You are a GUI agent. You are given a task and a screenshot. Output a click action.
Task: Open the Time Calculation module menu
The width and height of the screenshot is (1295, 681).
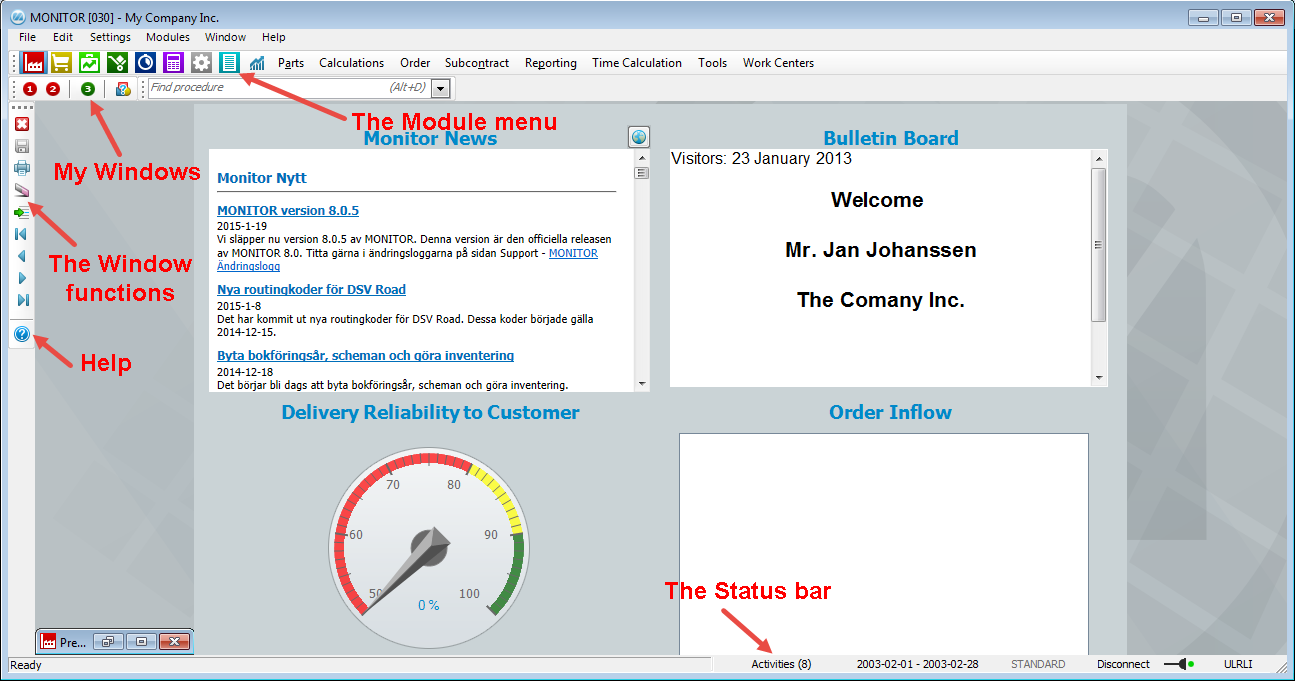tap(637, 63)
